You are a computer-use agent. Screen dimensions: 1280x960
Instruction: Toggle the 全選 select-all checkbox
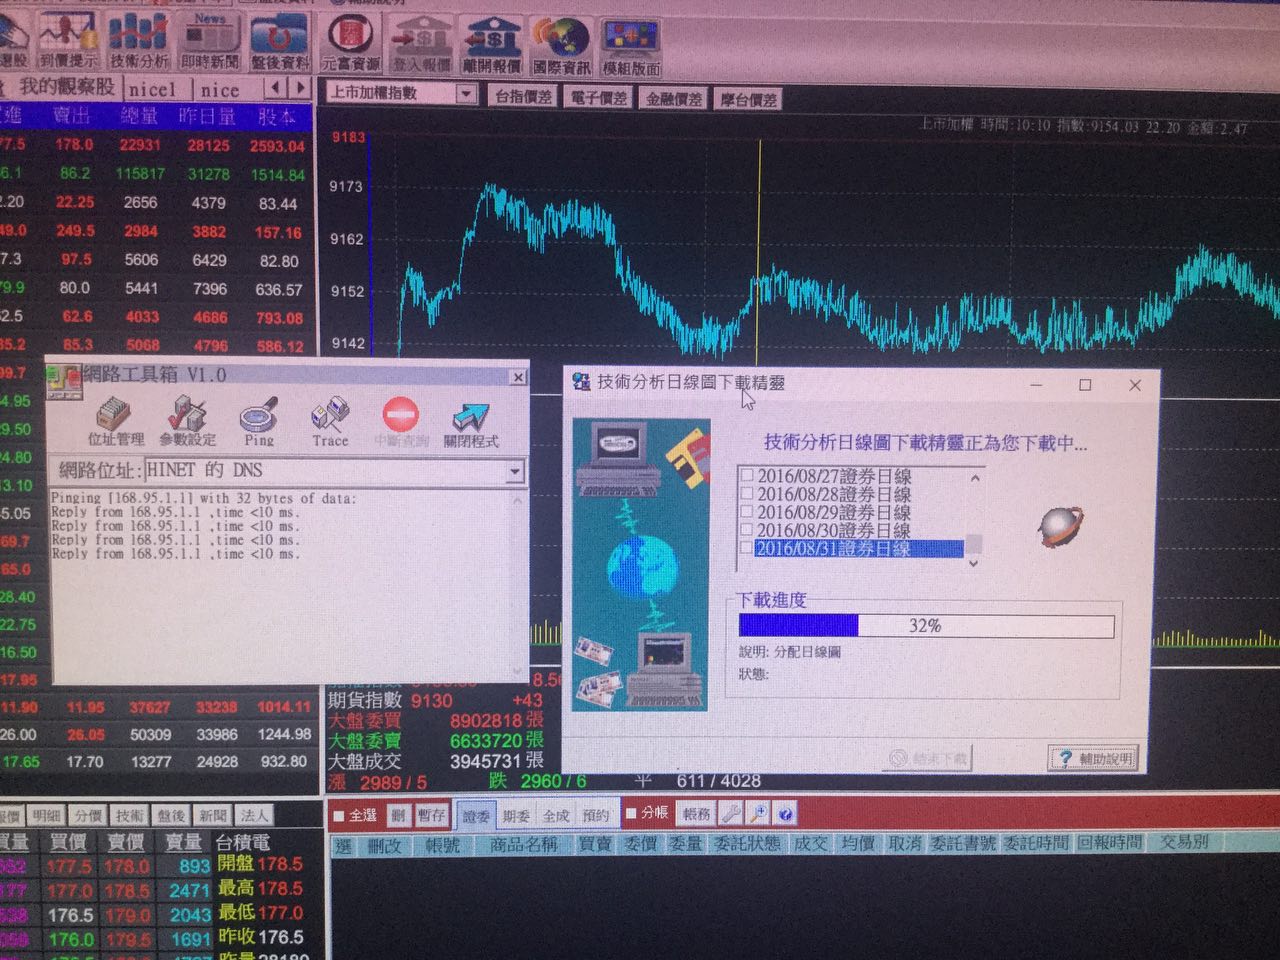(339, 815)
